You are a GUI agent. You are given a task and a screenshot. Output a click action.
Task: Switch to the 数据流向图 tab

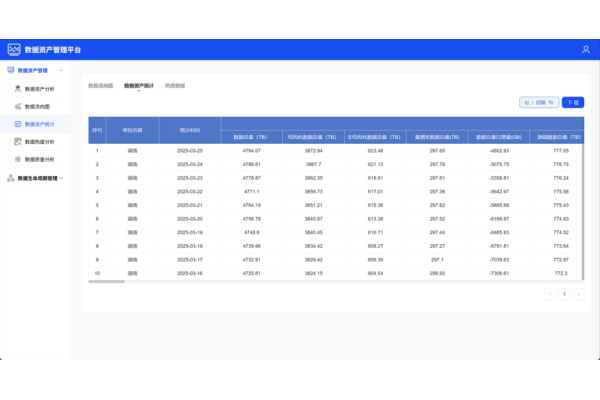tap(101, 86)
